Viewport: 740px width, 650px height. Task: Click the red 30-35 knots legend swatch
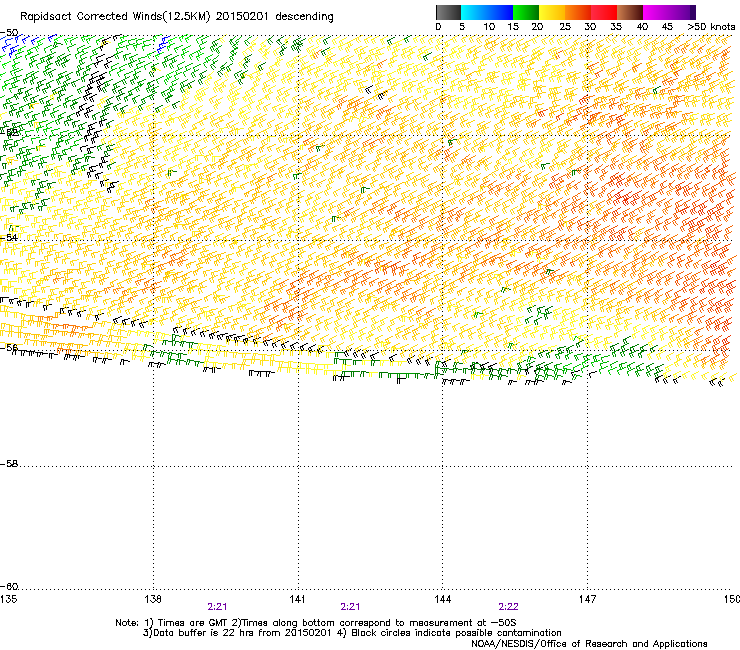pos(604,12)
